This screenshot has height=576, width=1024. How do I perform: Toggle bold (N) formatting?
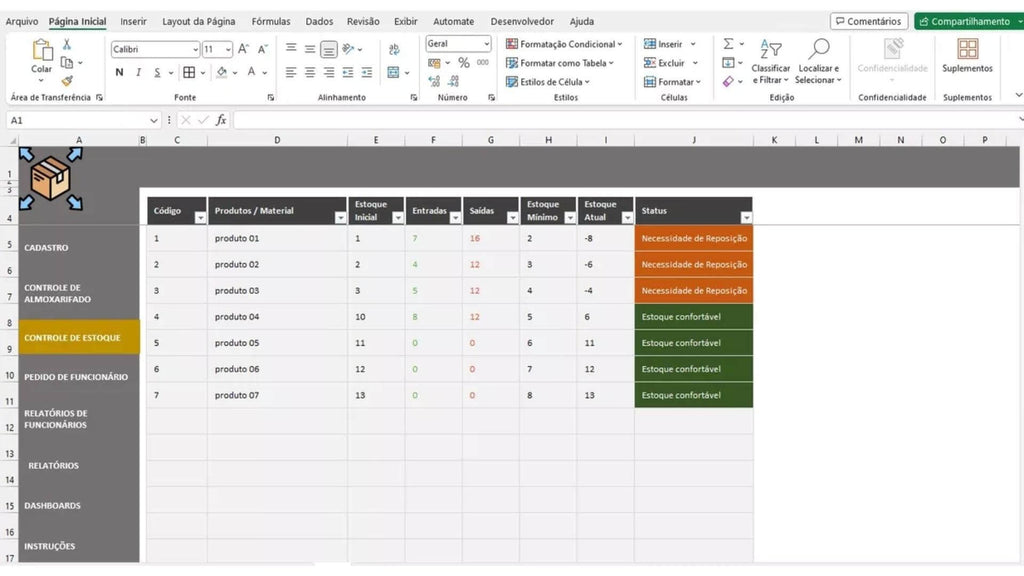119,72
